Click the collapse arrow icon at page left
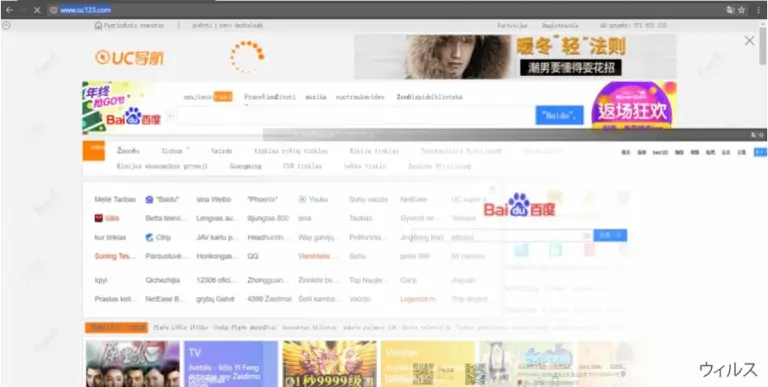 [5, 25]
